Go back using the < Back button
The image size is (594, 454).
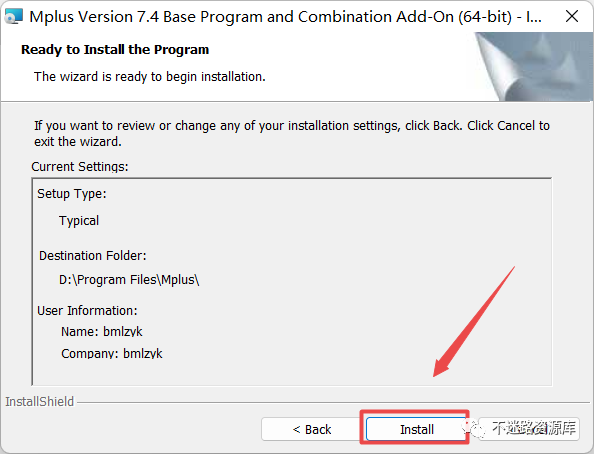pos(311,429)
